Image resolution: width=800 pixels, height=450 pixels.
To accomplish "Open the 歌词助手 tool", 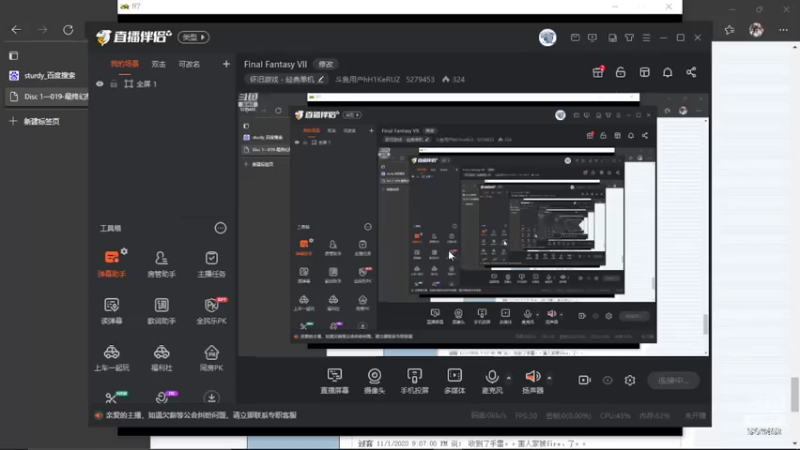I will [x=161, y=310].
